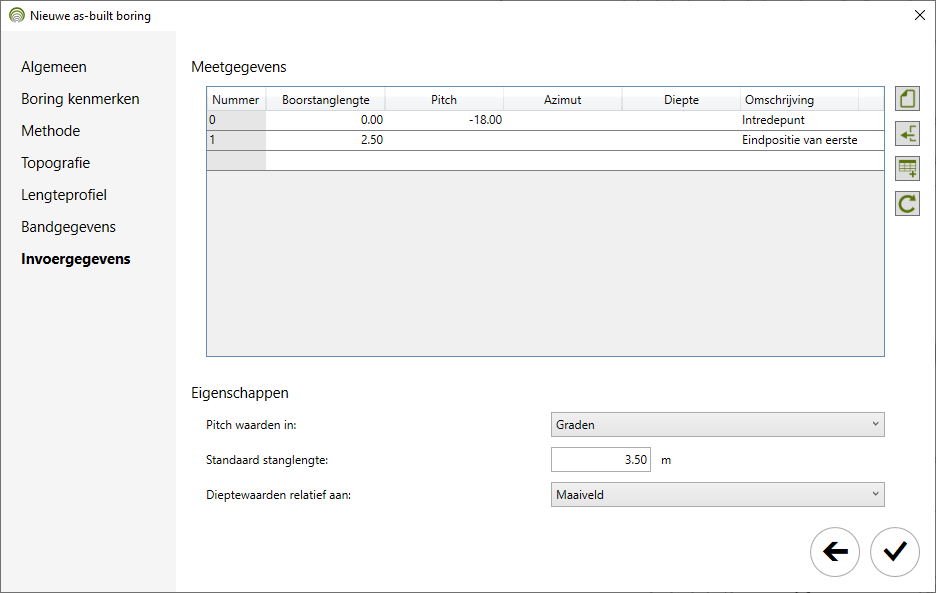Close the Nieuwe as-built boring window
This screenshot has height=593, width=936.
pos(919,16)
